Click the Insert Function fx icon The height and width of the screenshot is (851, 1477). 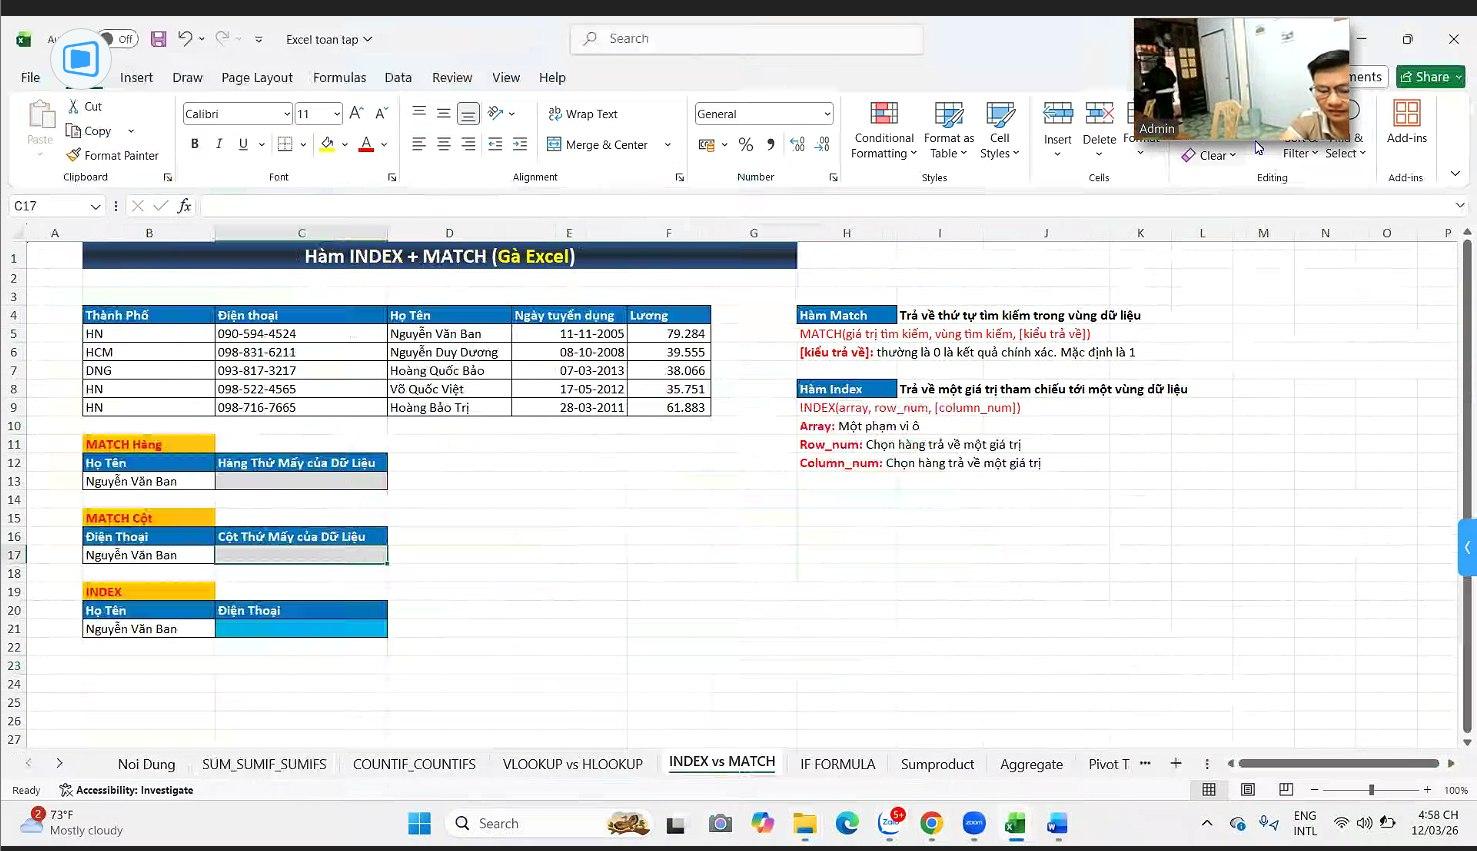[x=184, y=206]
